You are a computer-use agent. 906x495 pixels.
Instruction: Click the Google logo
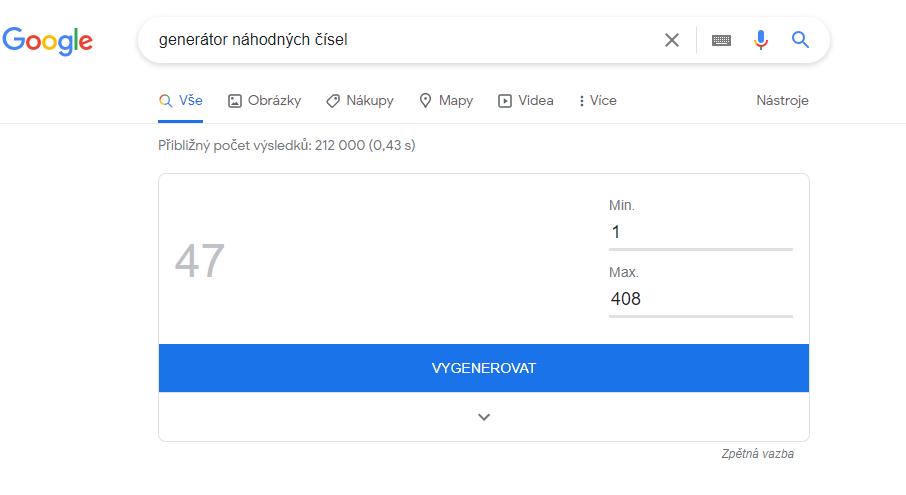(x=47, y=40)
